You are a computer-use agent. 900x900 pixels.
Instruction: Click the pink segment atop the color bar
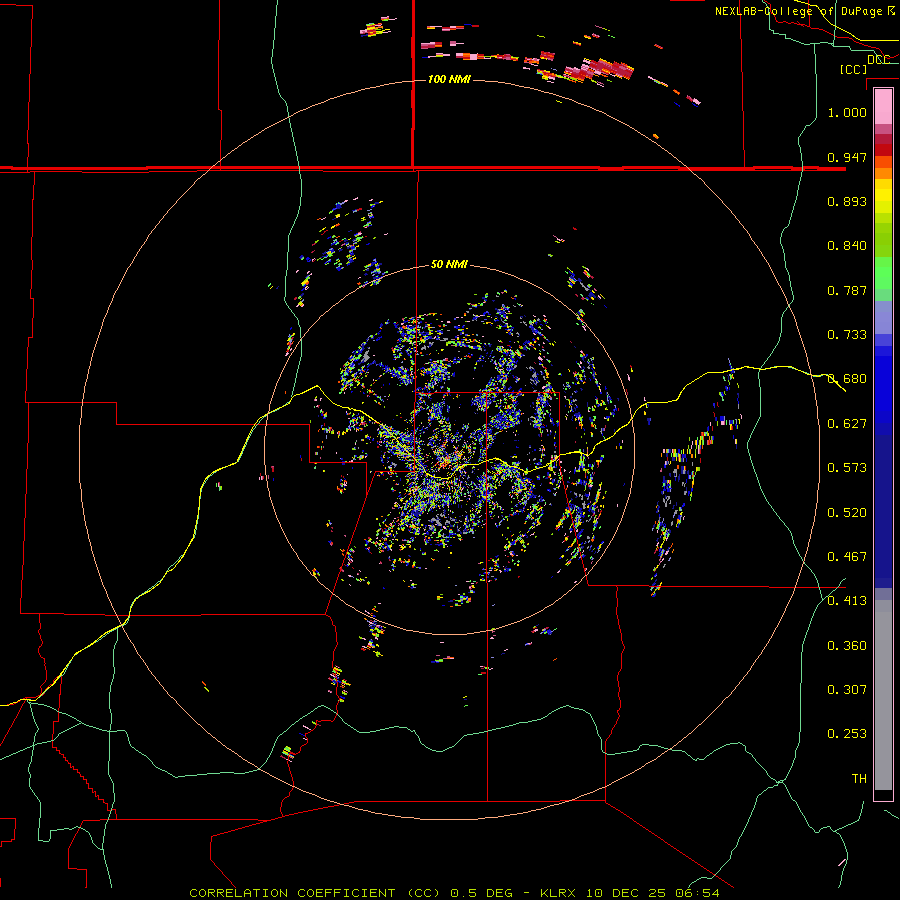(x=883, y=107)
